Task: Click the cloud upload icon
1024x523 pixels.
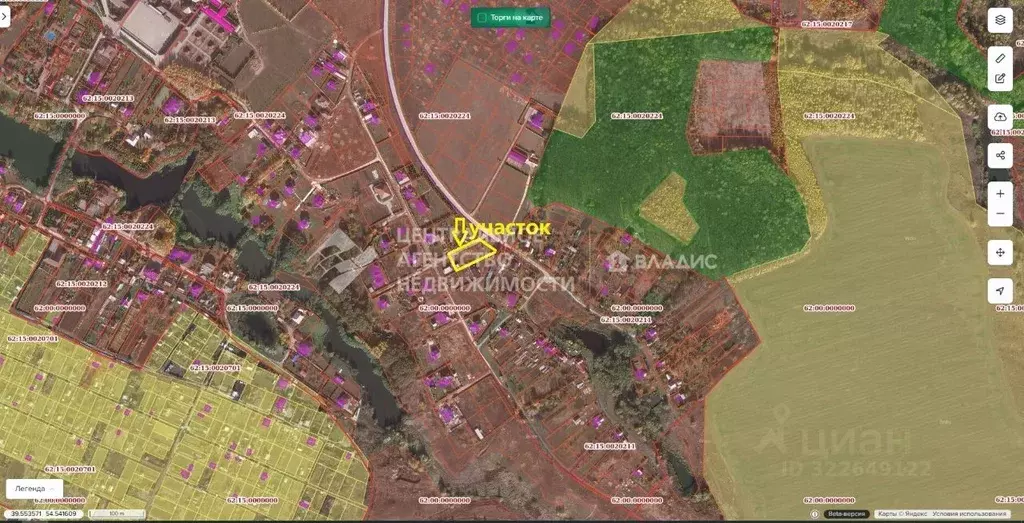Action: [1000, 118]
